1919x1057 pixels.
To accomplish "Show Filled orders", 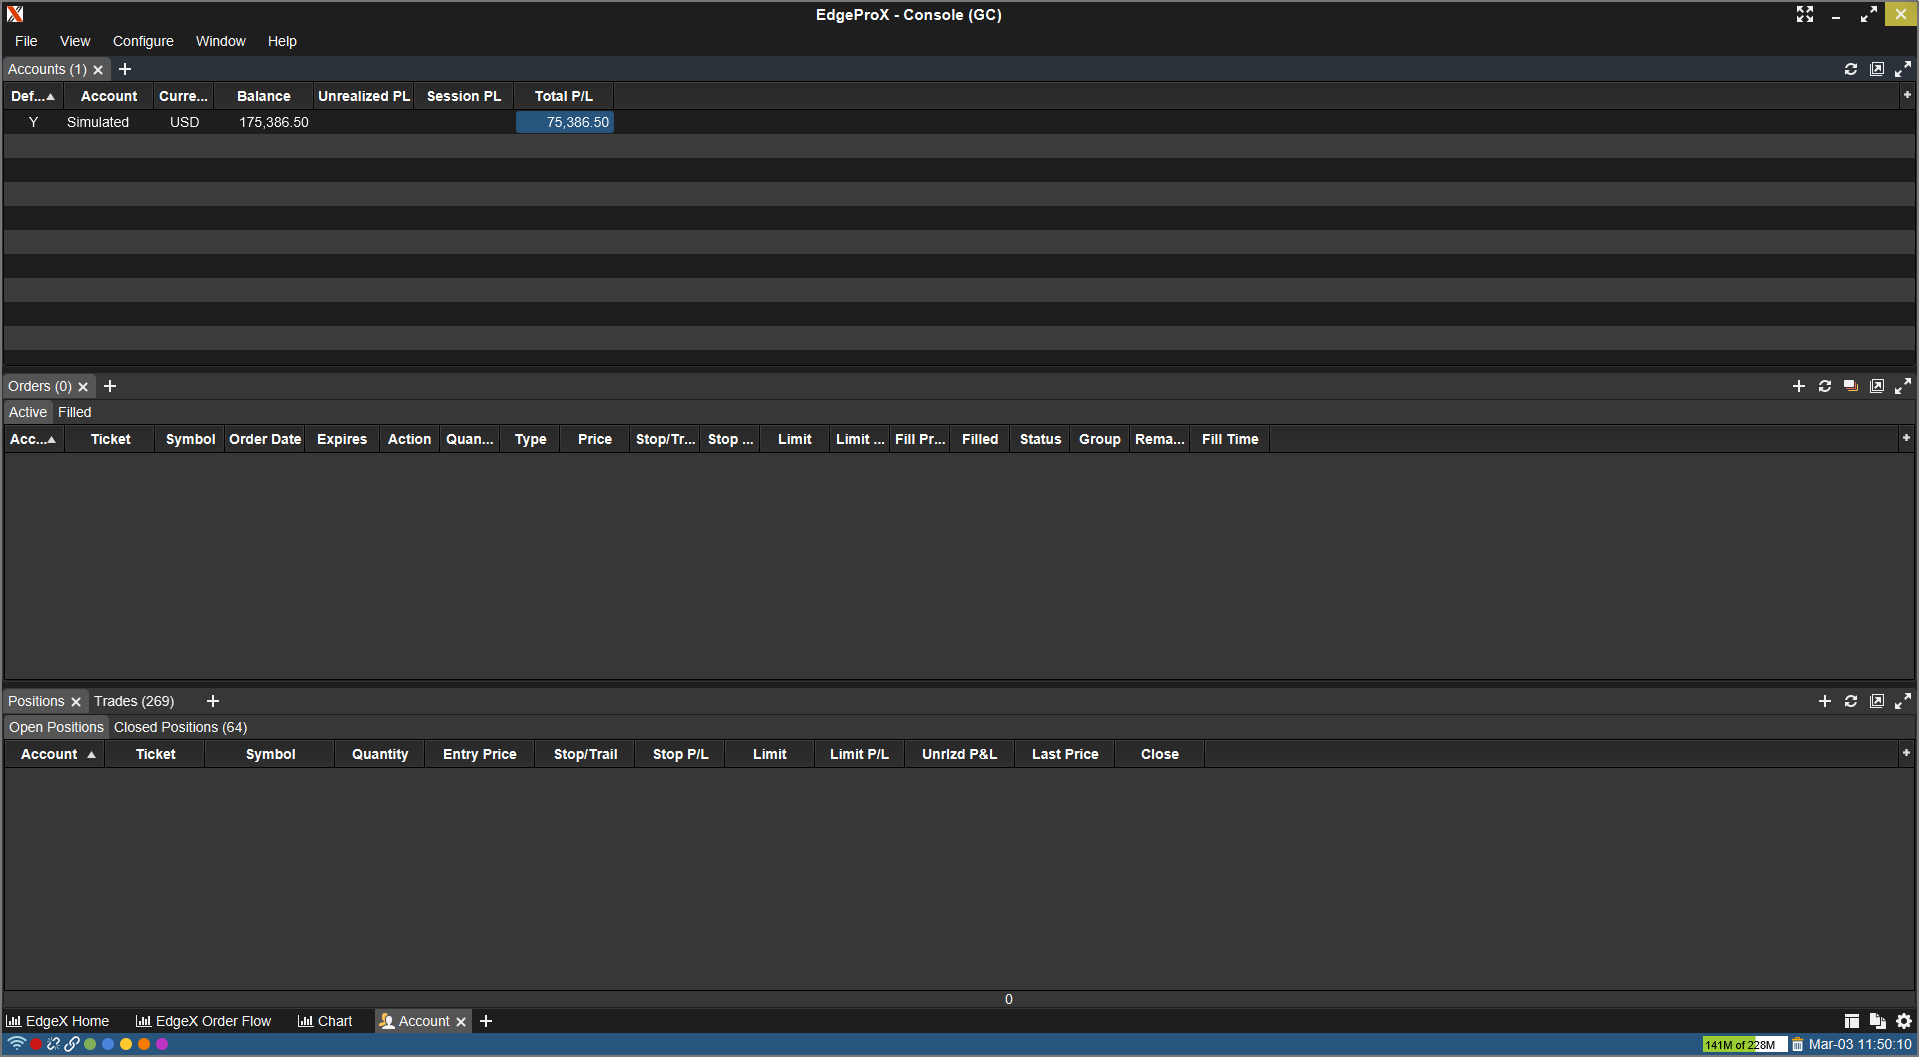I will point(75,412).
